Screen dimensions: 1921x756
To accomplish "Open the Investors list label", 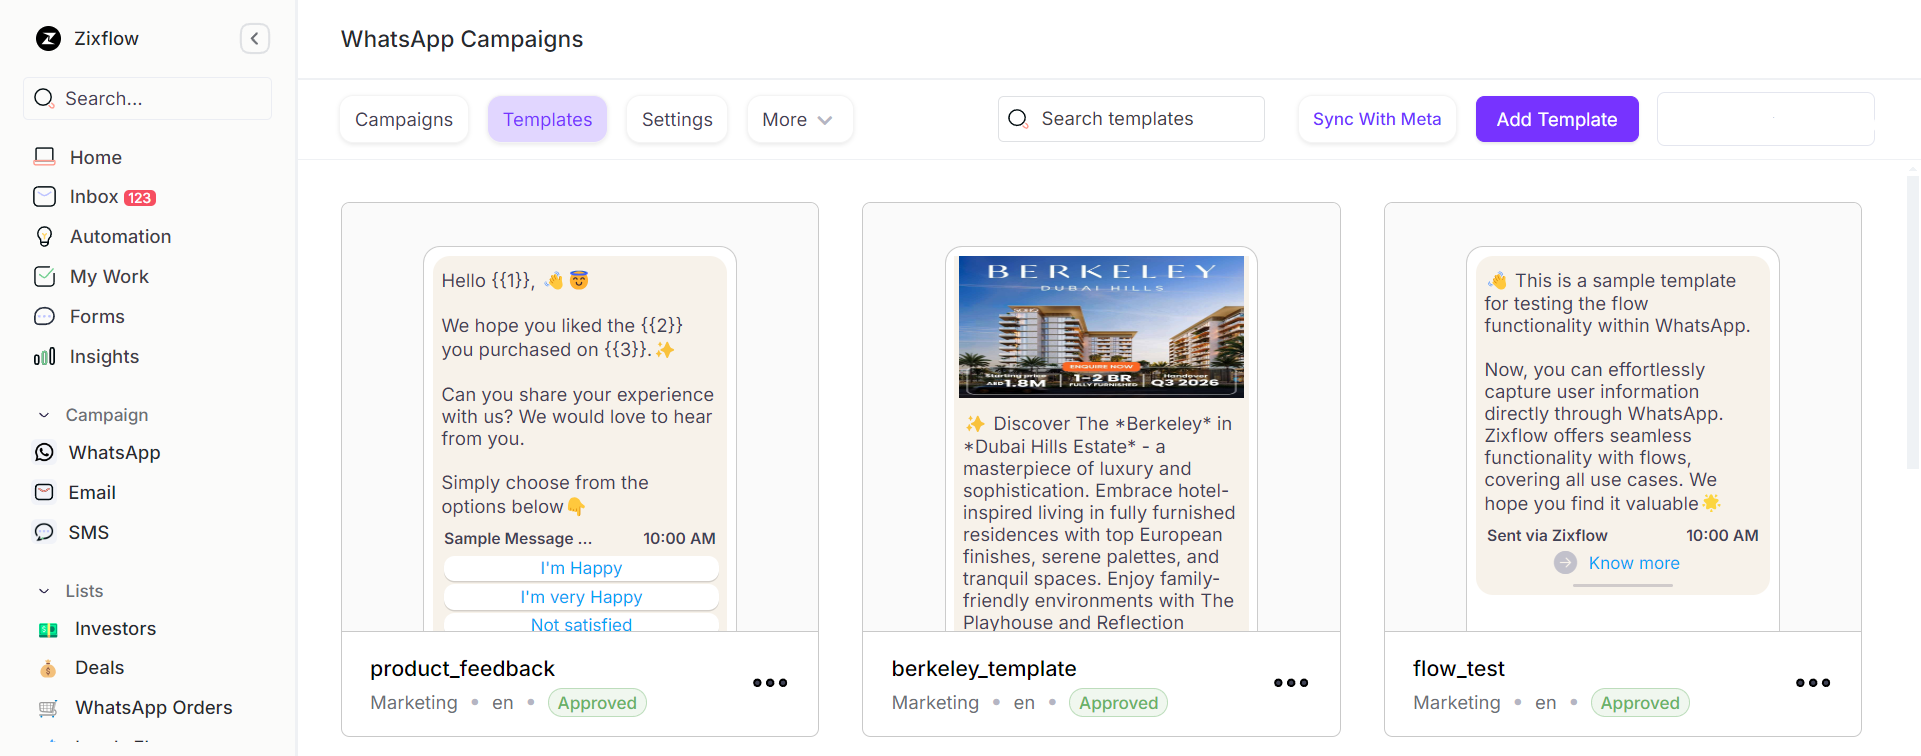I will pyautogui.click(x=116, y=629).
